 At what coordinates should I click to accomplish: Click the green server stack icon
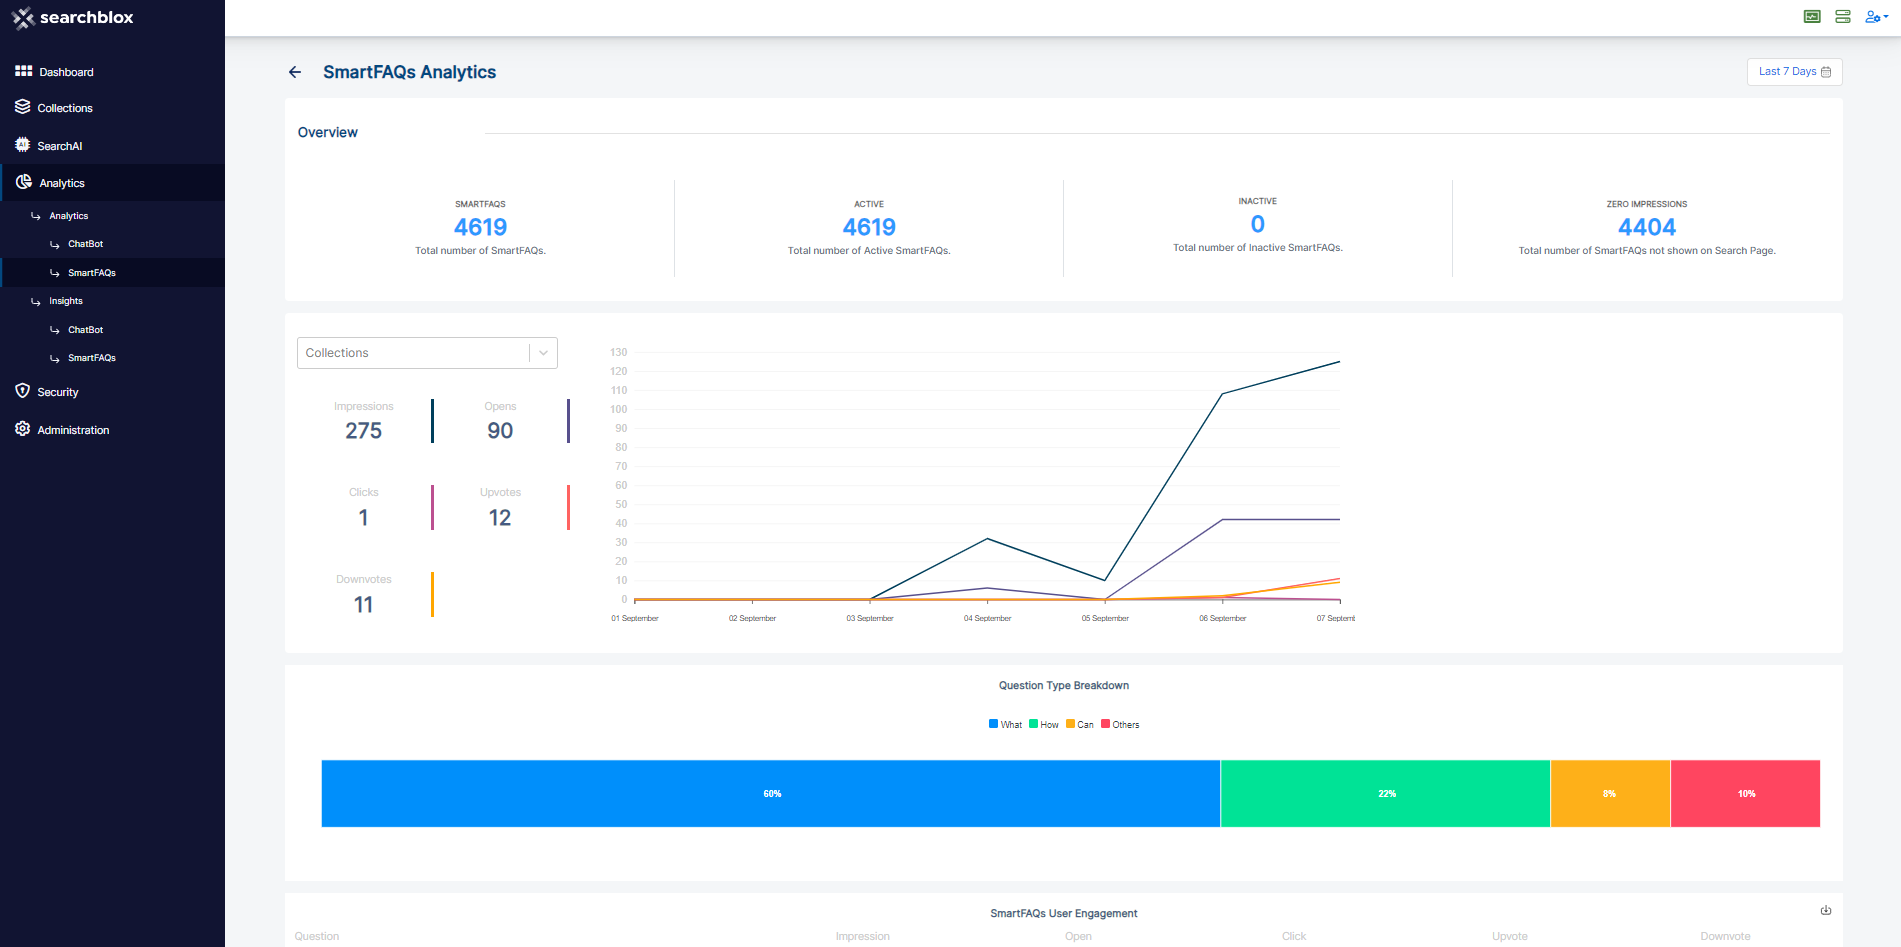(1843, 16)
